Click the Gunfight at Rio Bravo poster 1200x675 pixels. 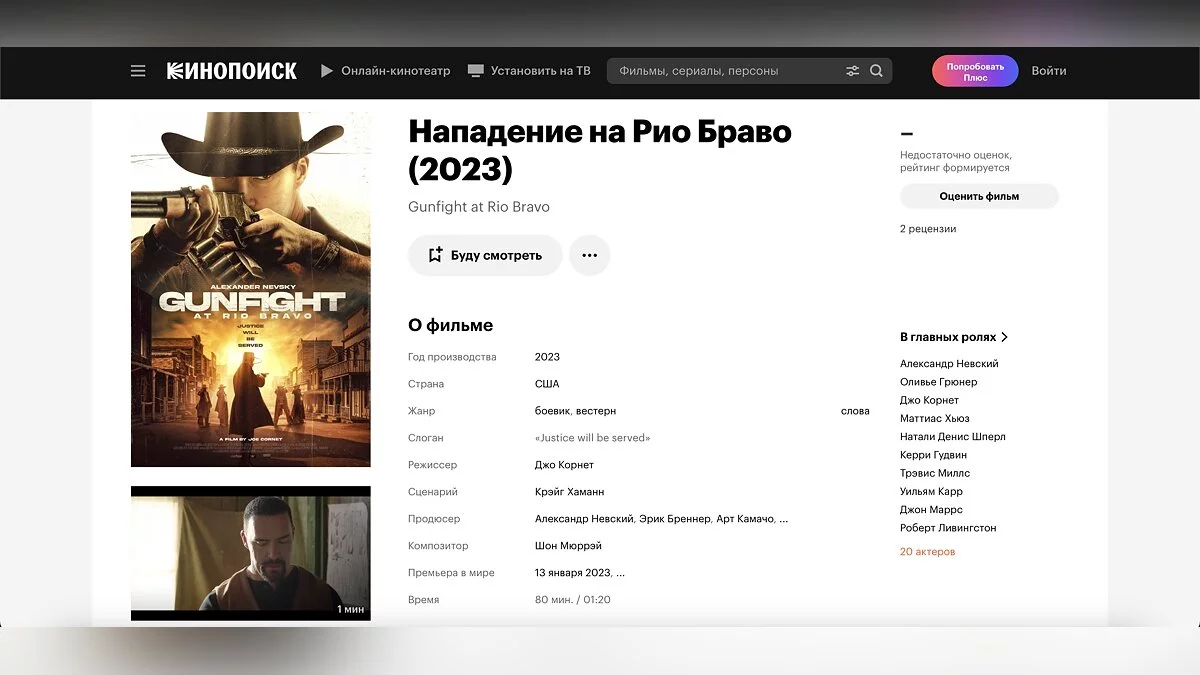coord(250,289)
